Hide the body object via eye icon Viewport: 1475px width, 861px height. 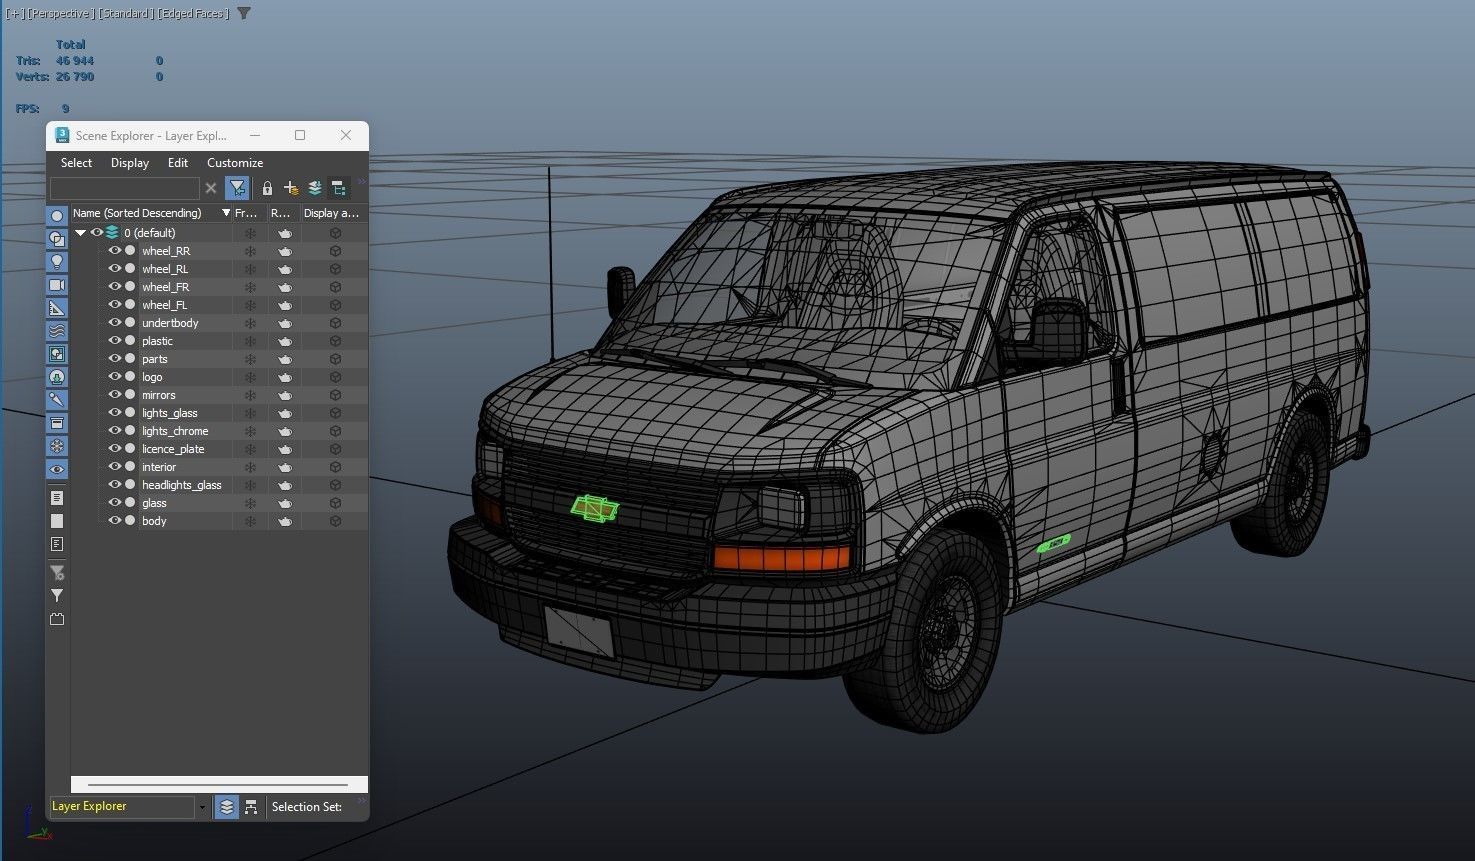coord(115,521)
